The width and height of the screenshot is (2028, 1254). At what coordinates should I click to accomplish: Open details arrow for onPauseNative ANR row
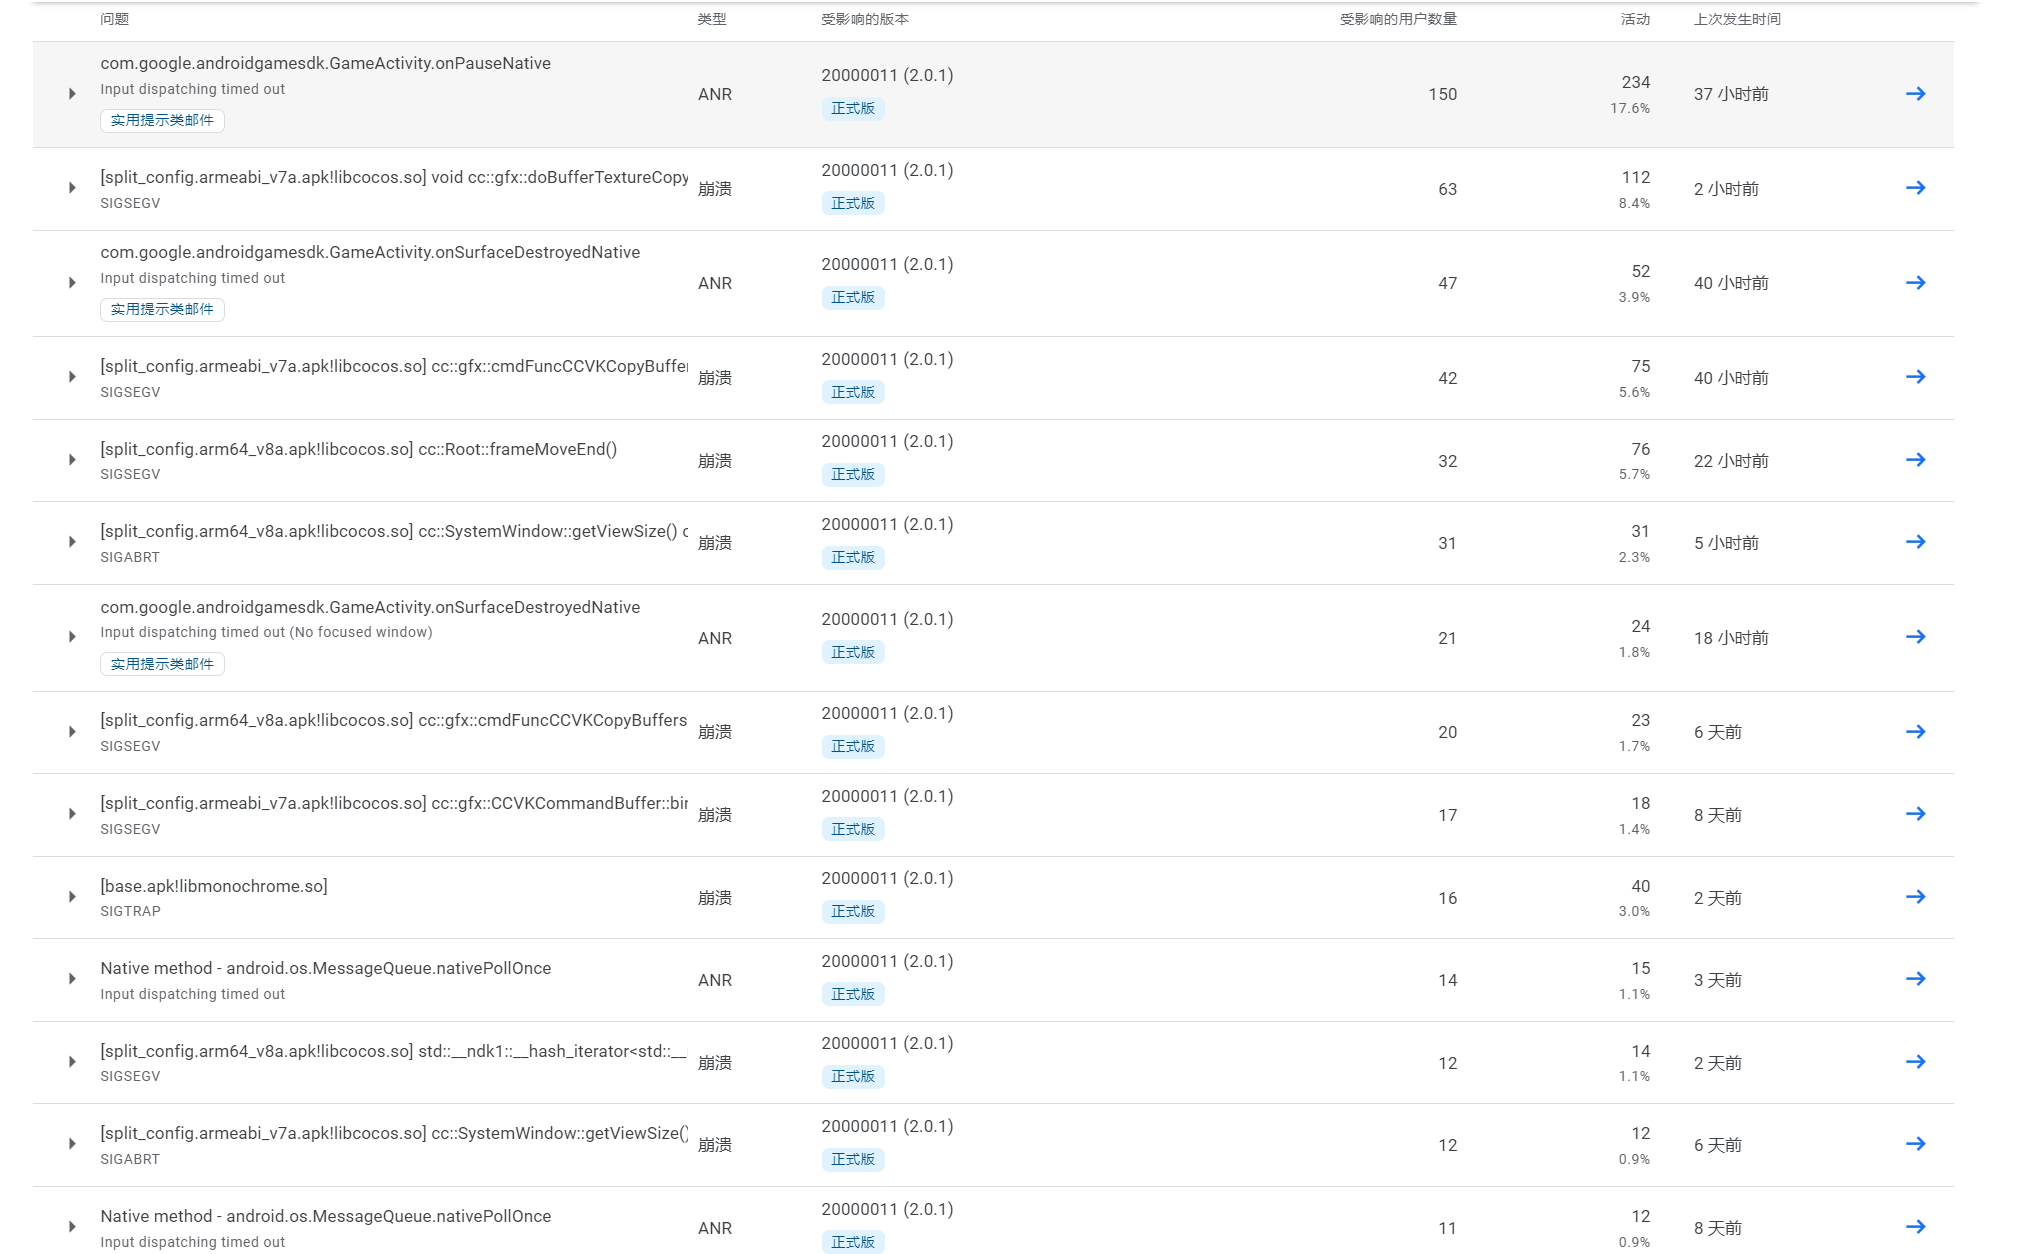[x=1915, y=94]
